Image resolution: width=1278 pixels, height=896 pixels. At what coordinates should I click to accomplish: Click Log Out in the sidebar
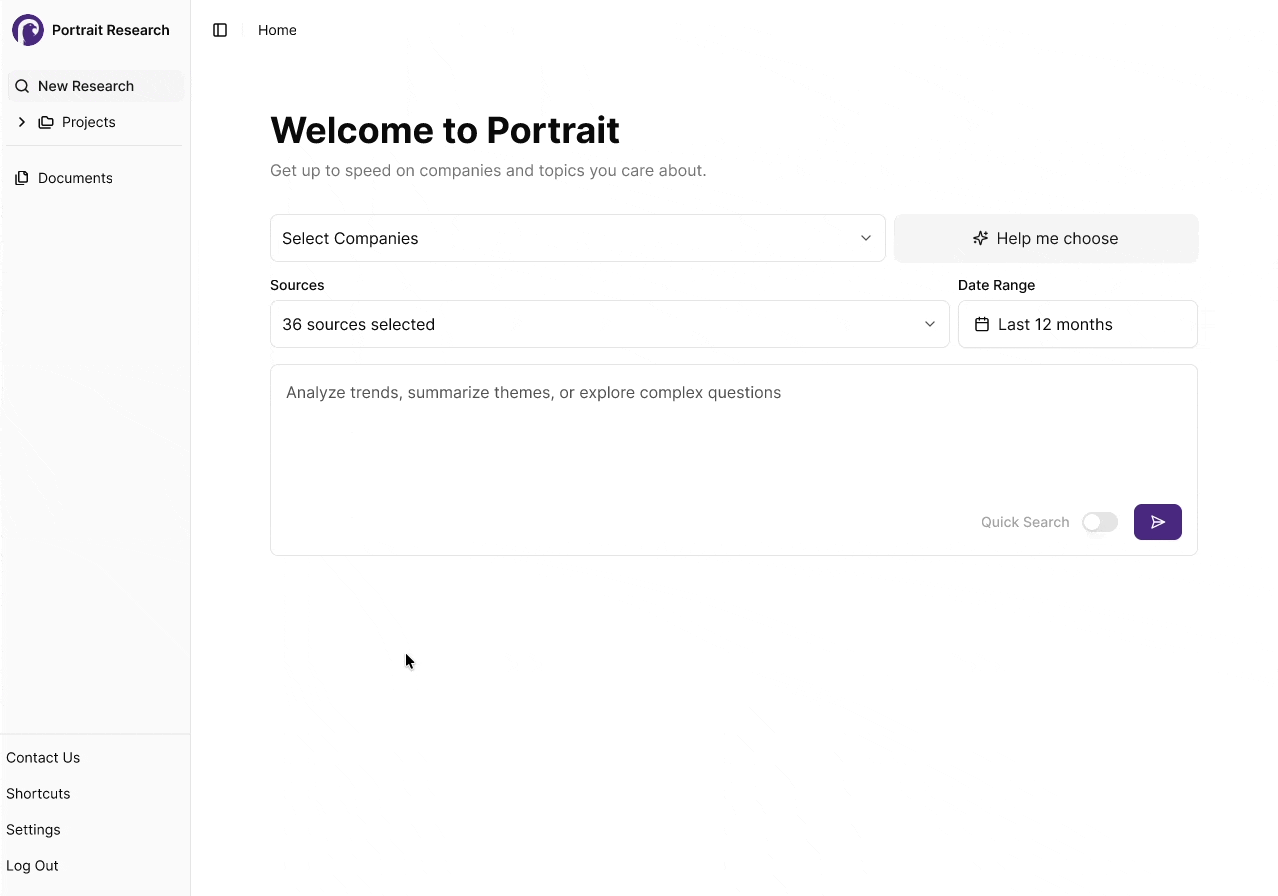tap(32, 866)
